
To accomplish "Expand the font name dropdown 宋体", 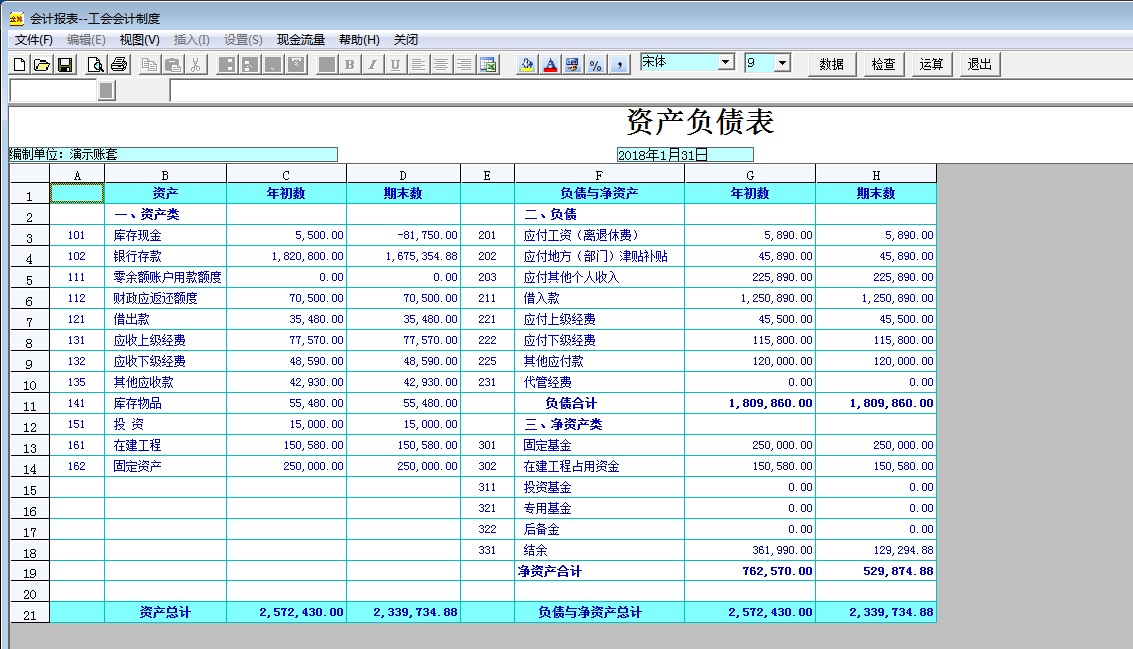I will 726,62.
